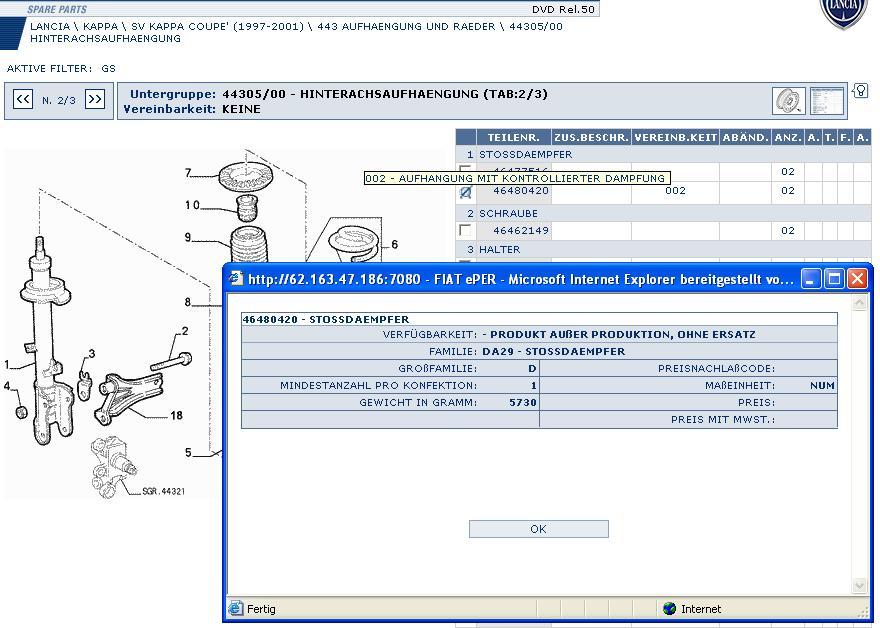Click the F. column header
Viewport: 880px width, 628px height.
point(845,137)
